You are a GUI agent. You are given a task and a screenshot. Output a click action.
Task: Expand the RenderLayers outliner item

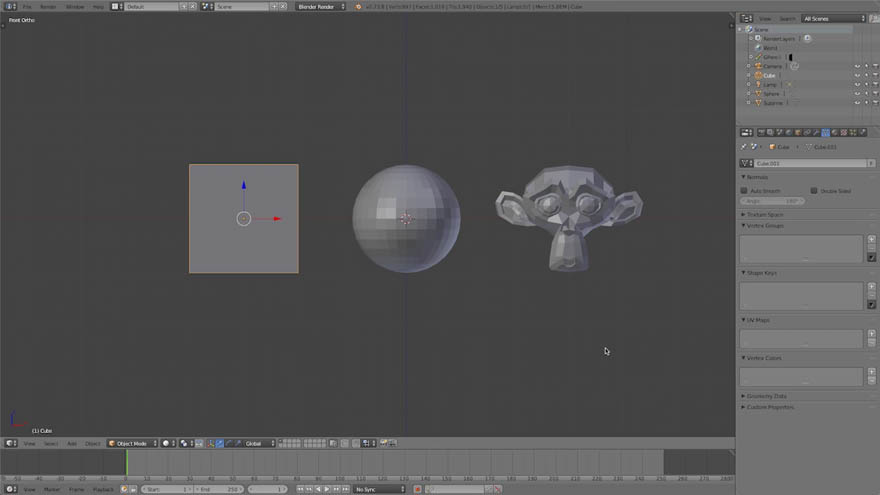pyautogui.click(x=751, y=39)
